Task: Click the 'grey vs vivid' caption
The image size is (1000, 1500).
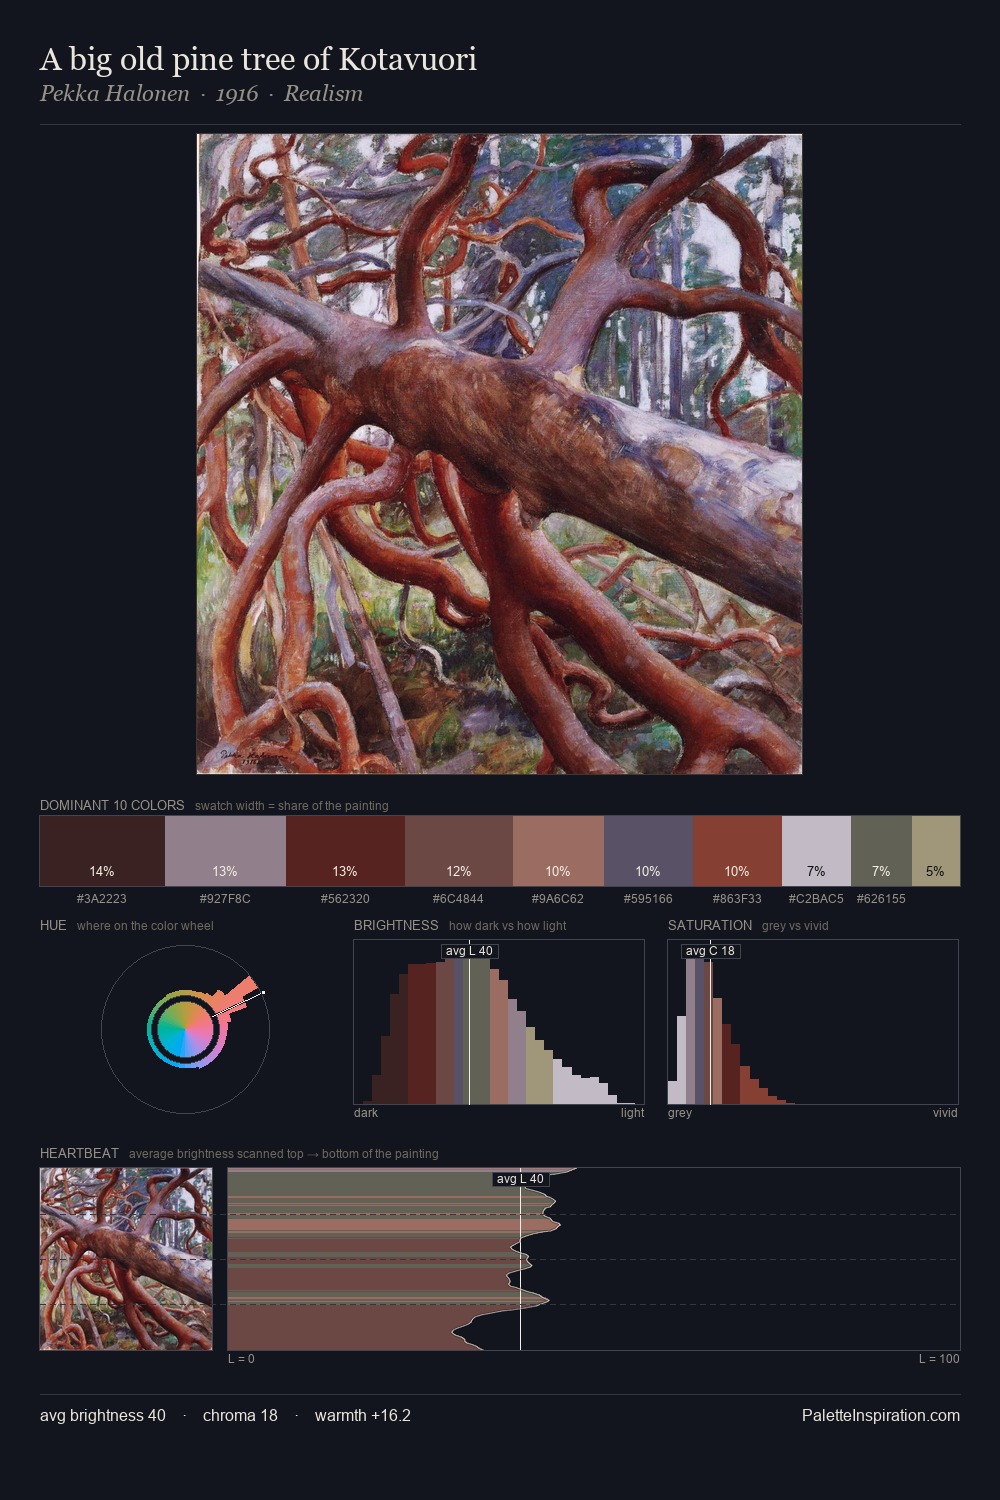Action: pos(795,926)
